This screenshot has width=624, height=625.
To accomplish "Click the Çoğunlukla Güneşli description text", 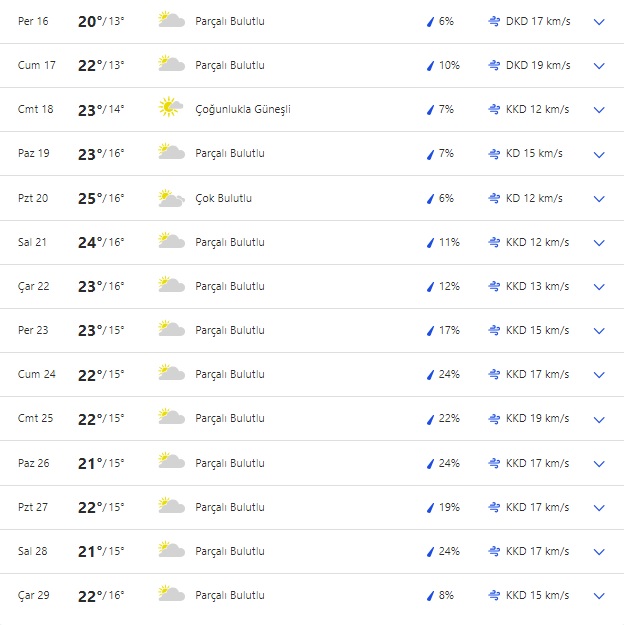I will coord(243,109).
